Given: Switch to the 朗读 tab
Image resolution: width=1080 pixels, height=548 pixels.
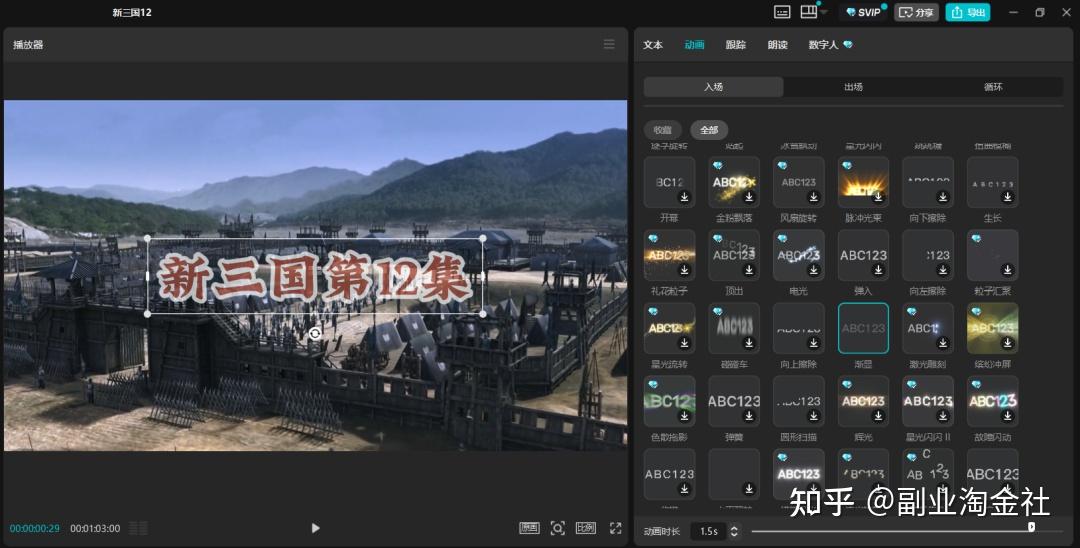Looking at the screenshot, I should tap(777, 45).
